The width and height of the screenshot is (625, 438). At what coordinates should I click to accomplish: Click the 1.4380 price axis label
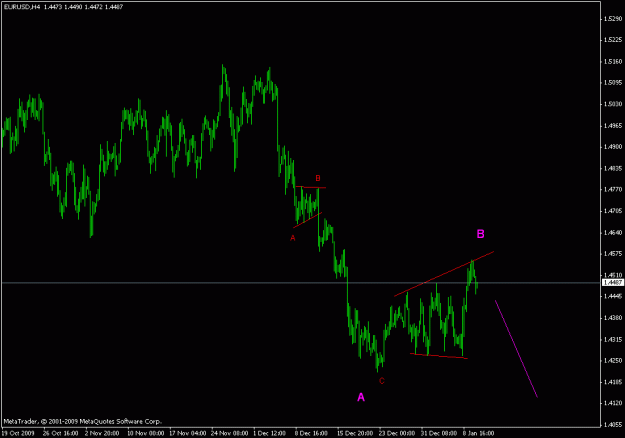click(x=613, y=318)
